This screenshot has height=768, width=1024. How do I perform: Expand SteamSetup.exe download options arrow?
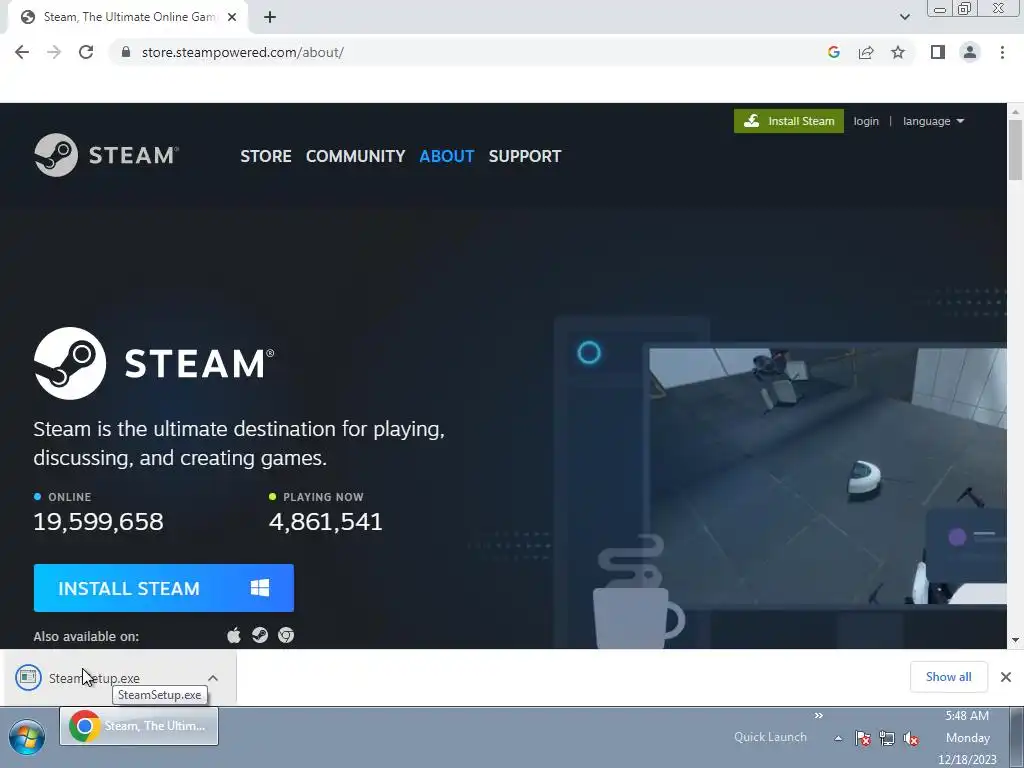click(x=213, y=678)
